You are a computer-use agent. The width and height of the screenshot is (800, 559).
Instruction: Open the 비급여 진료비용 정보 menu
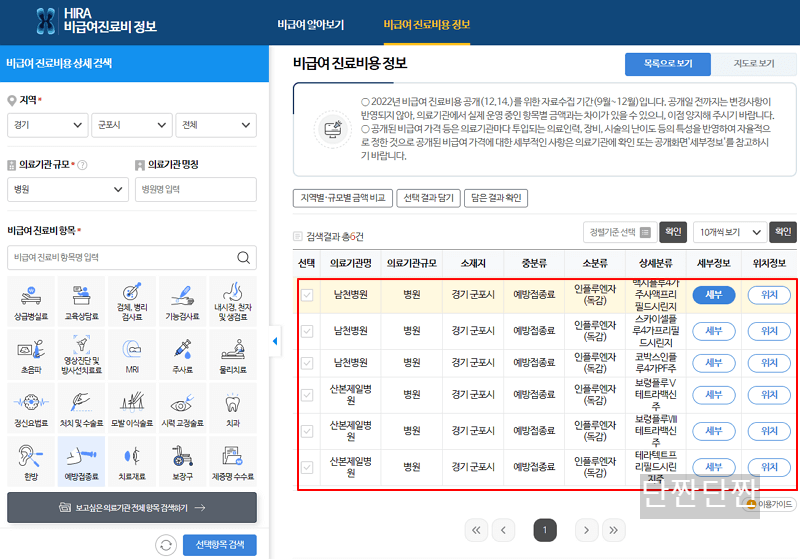coord(427,24)
